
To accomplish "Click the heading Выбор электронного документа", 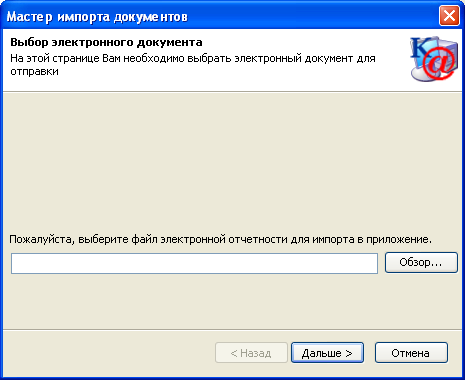I will click(106, 42).
